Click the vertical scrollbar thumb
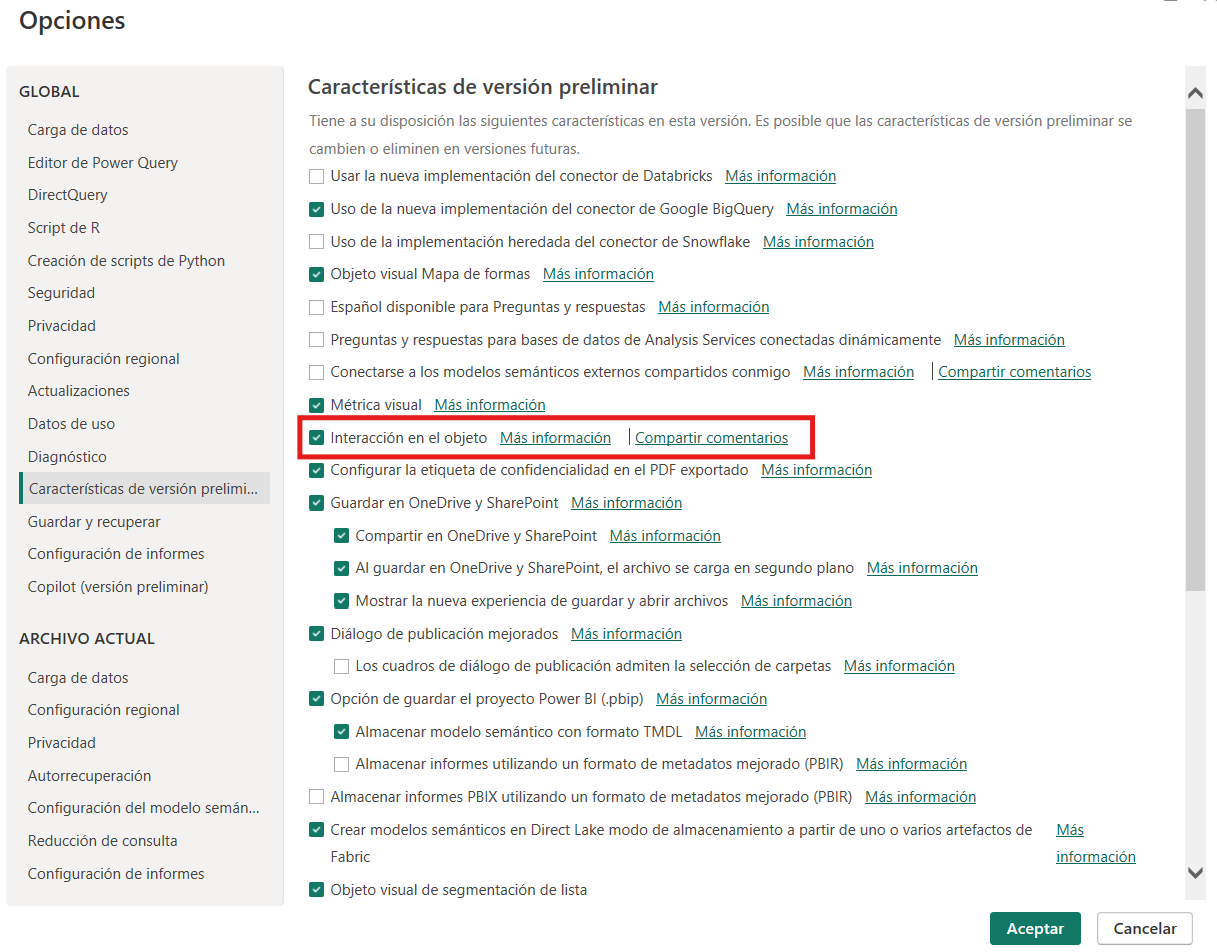Viewport: 1217px width, 952px height. click(x=1194, y=350)
